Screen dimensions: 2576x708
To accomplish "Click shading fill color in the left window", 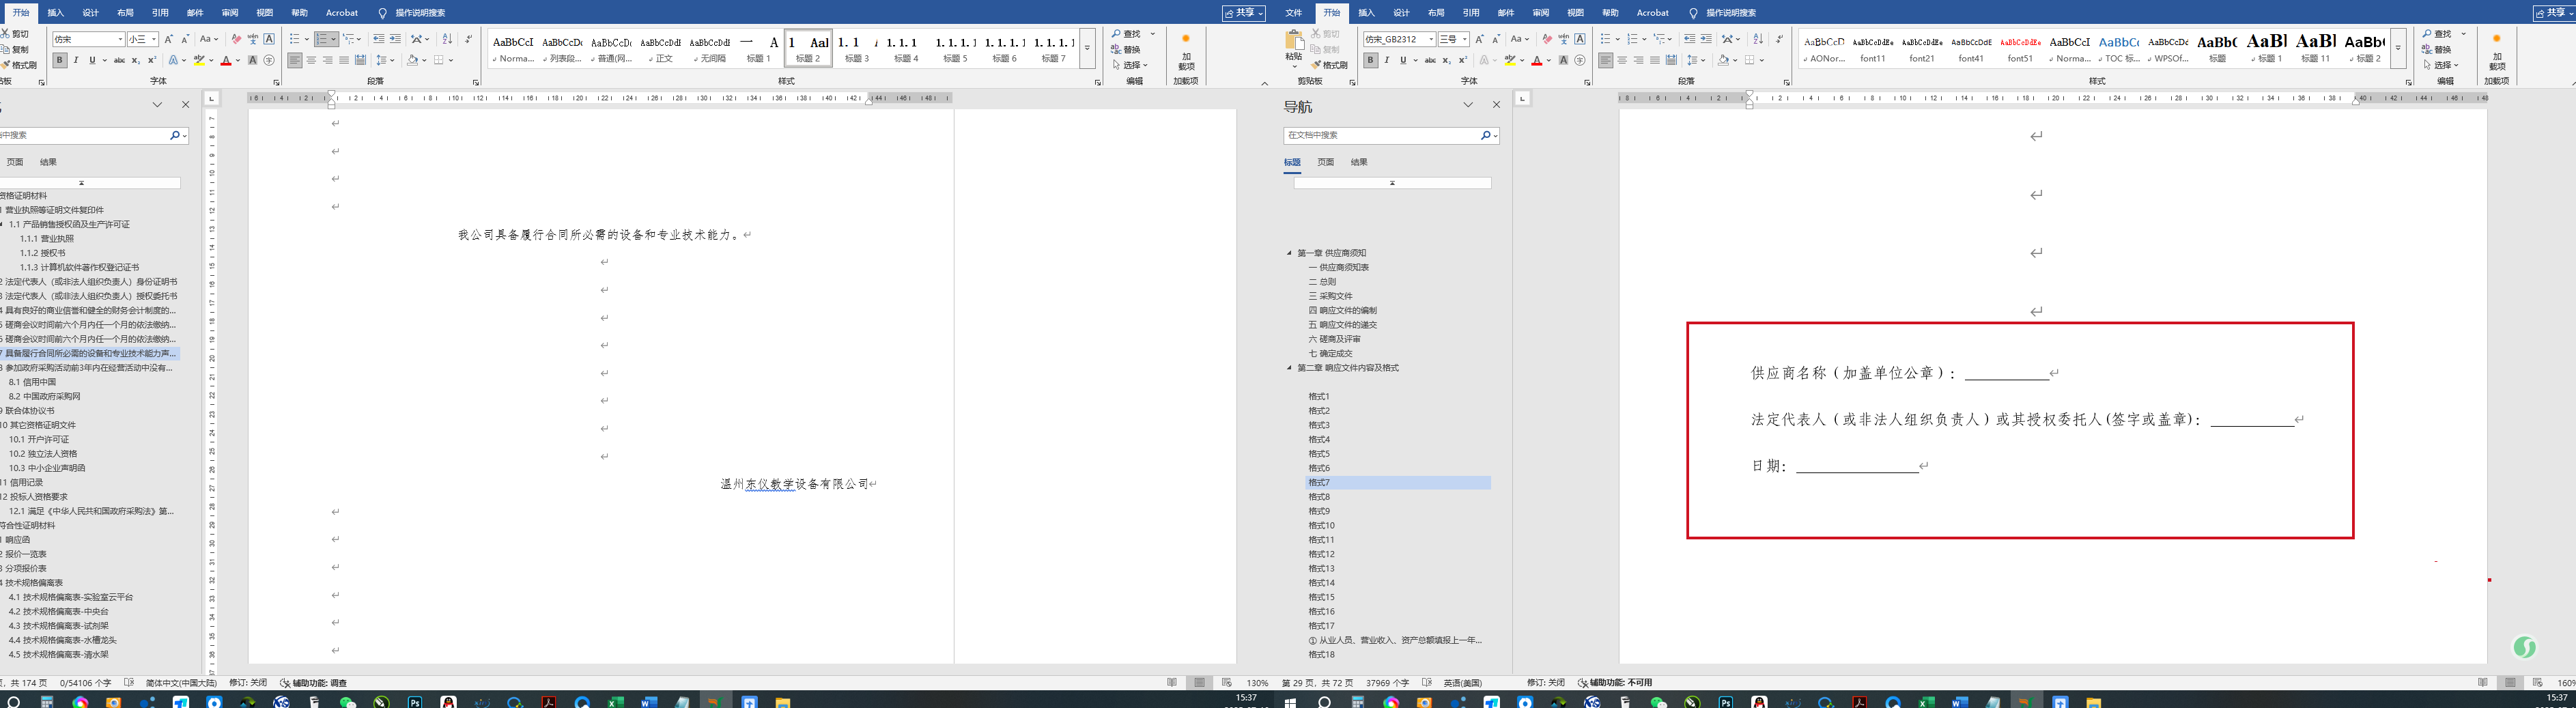I will coord(412,60).
